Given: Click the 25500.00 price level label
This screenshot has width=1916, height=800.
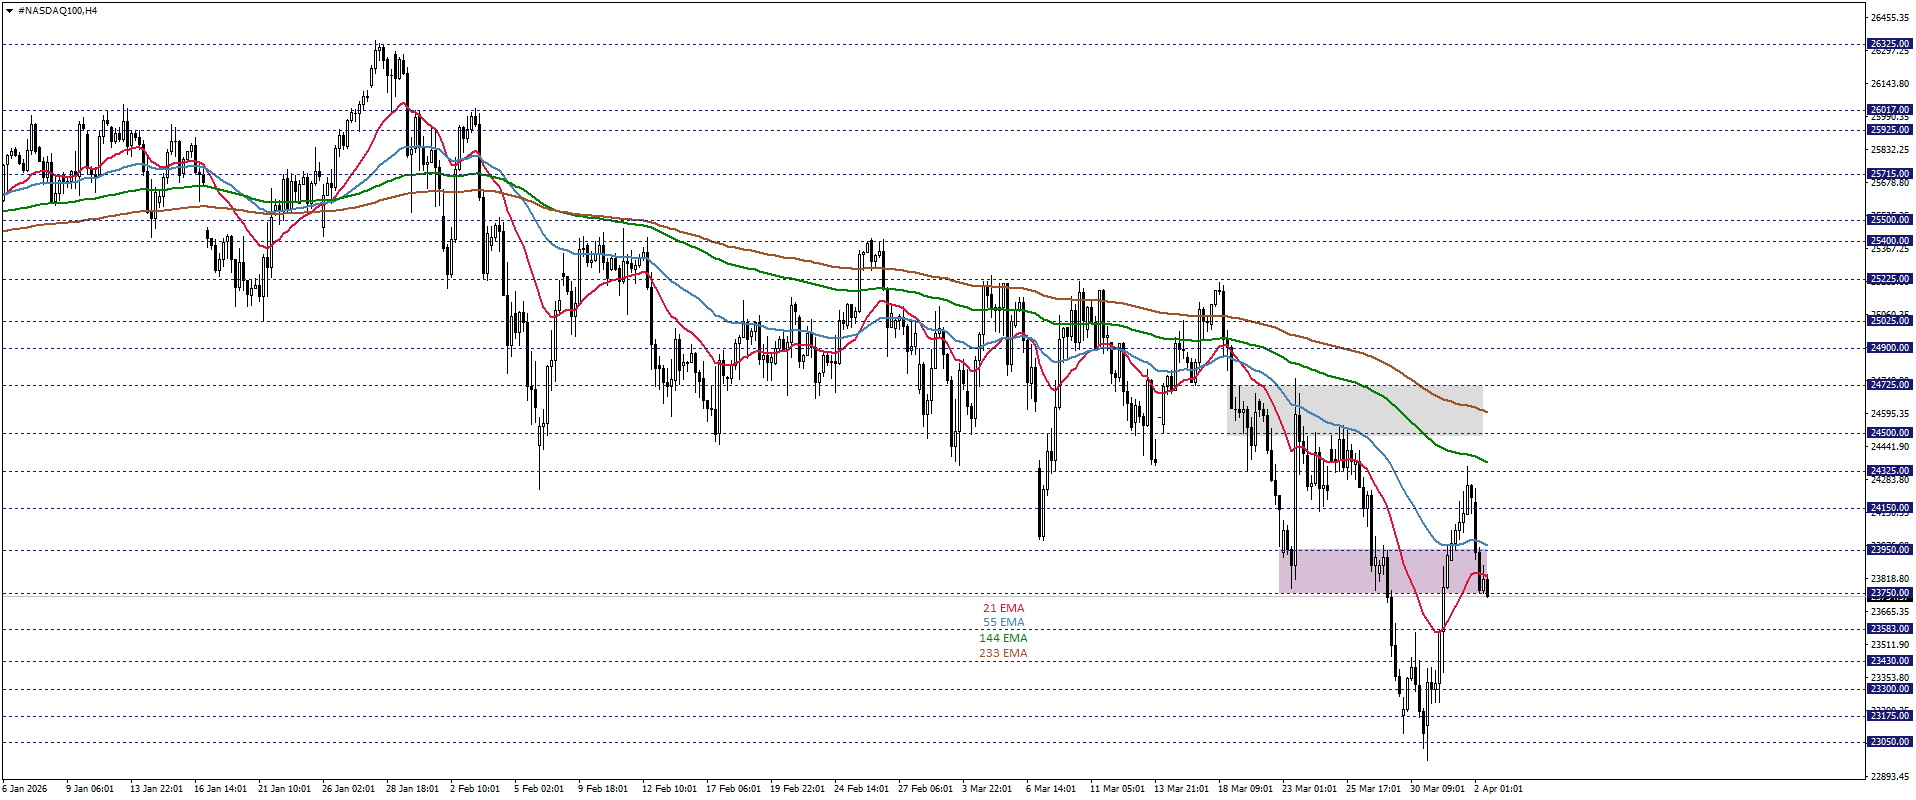Looking at the screenshot, I should click(x=1889, y=220).
